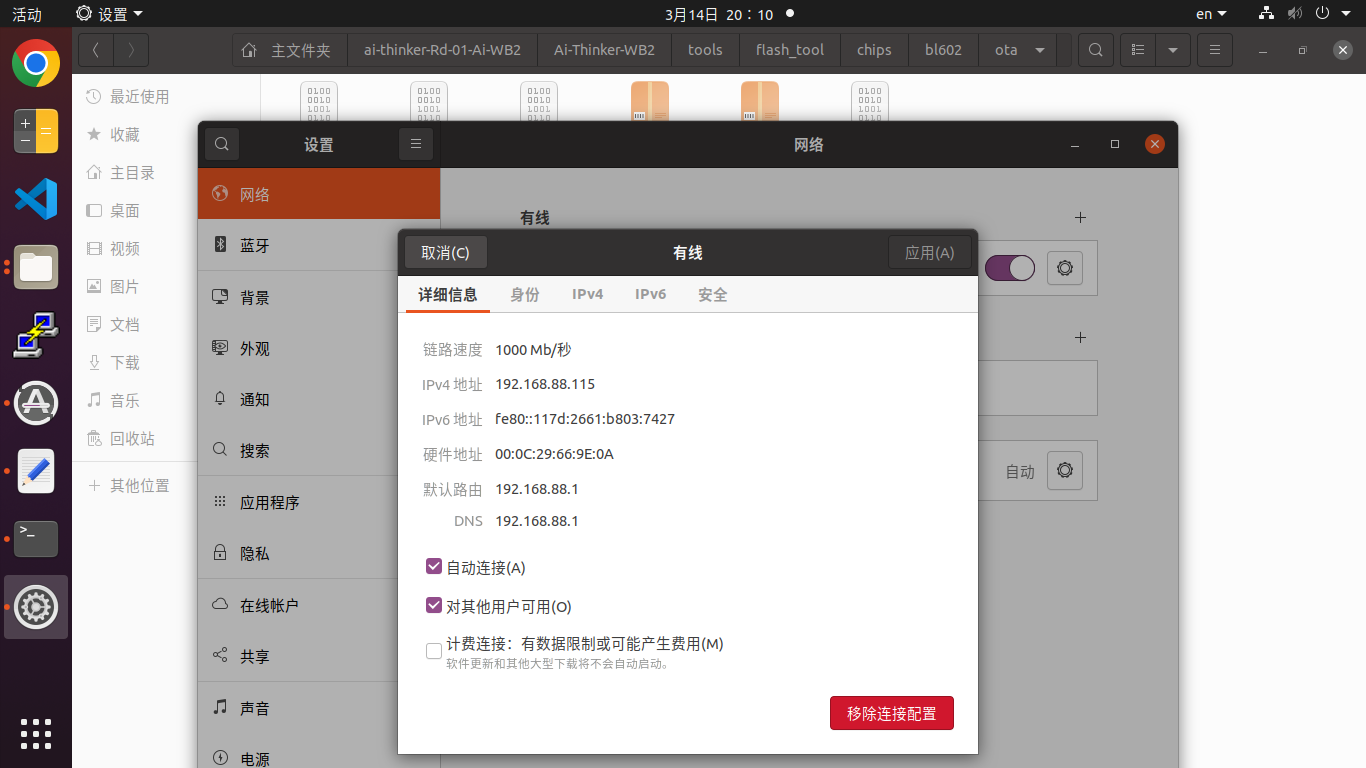The width and height of the screenshot is (1366, 768).
Task: Toggle the wired connection switch
Action: (x=1010, y=268)
